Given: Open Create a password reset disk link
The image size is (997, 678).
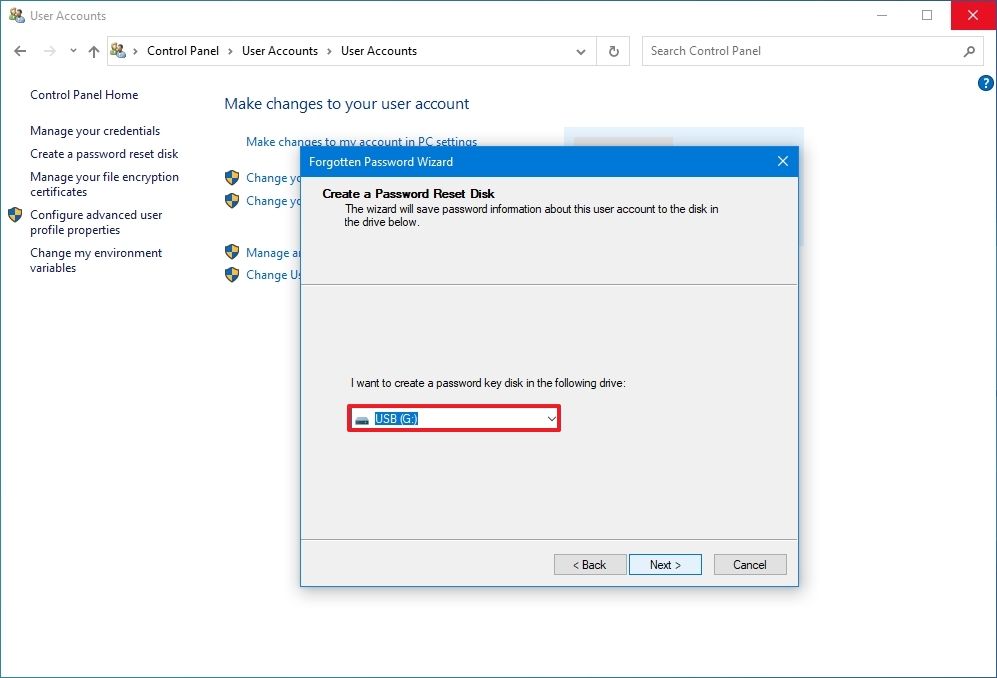Looking at the screenshot, I should [x=104, y=153].
